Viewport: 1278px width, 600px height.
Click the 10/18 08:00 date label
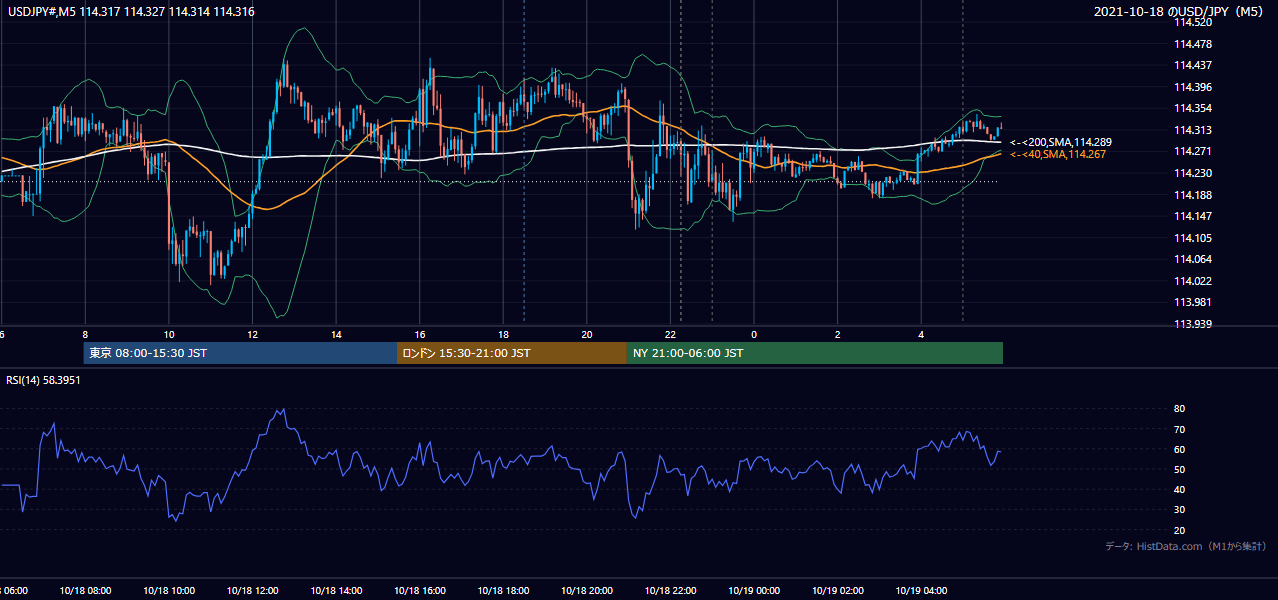click(85, 591)
